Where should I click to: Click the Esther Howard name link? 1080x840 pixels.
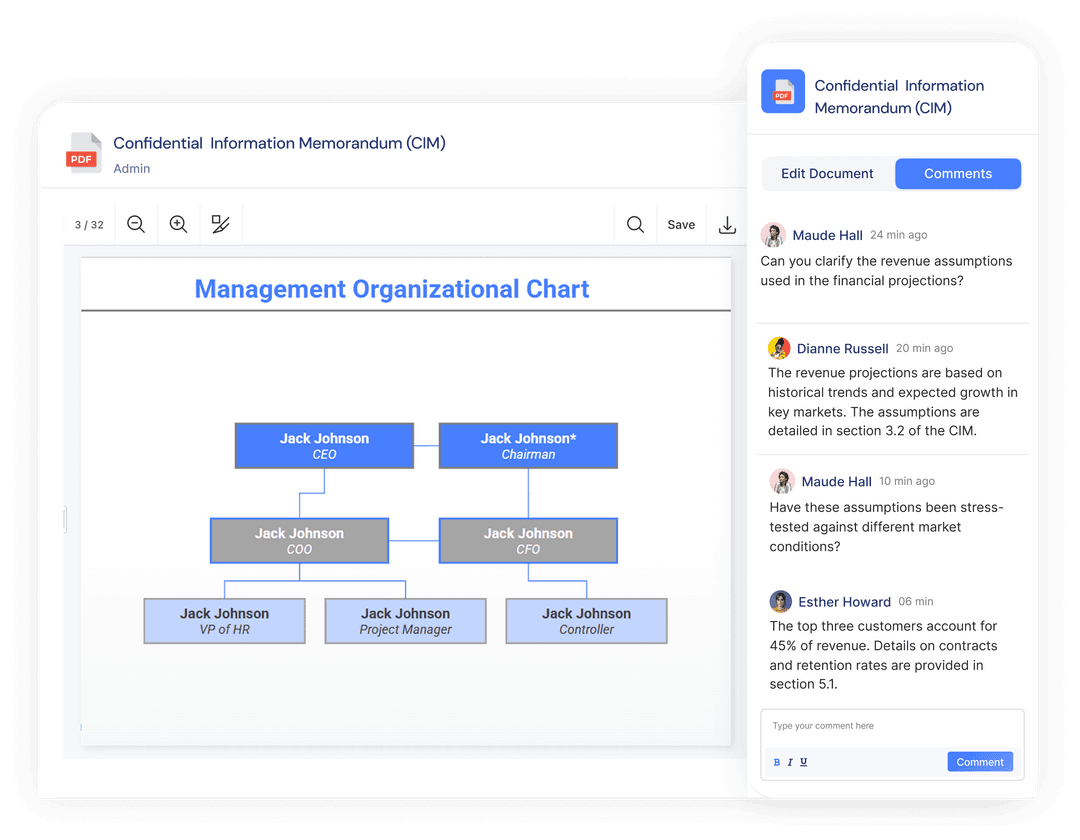(844, 602)
